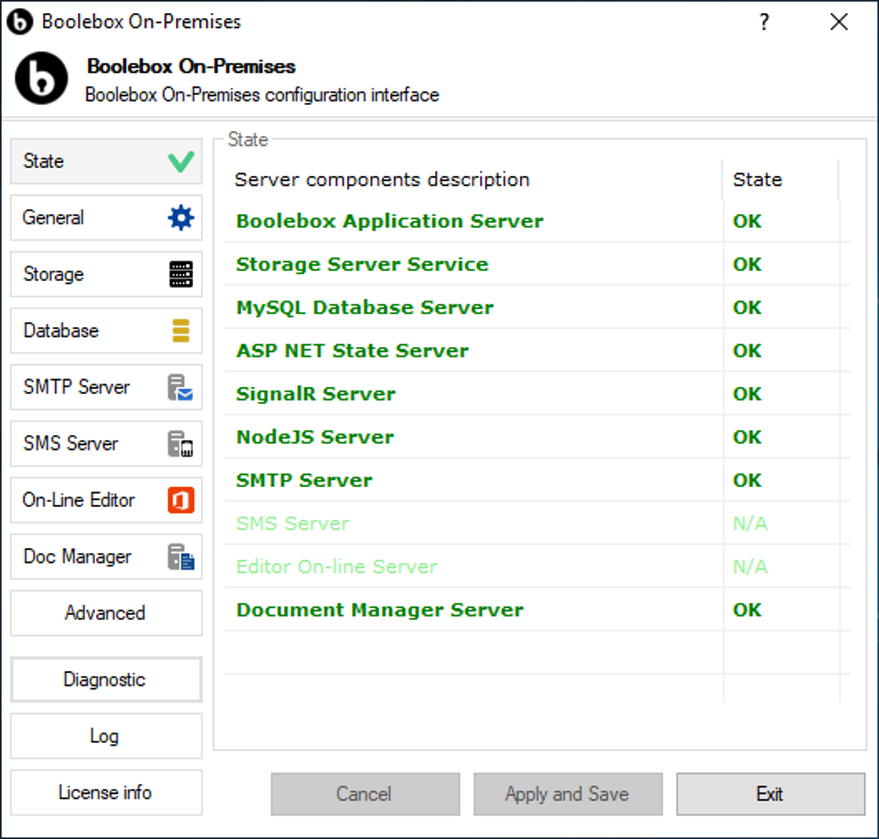879x839 pixels.
Task: Click the black server rack Storage icon
Action: (181, 274)
